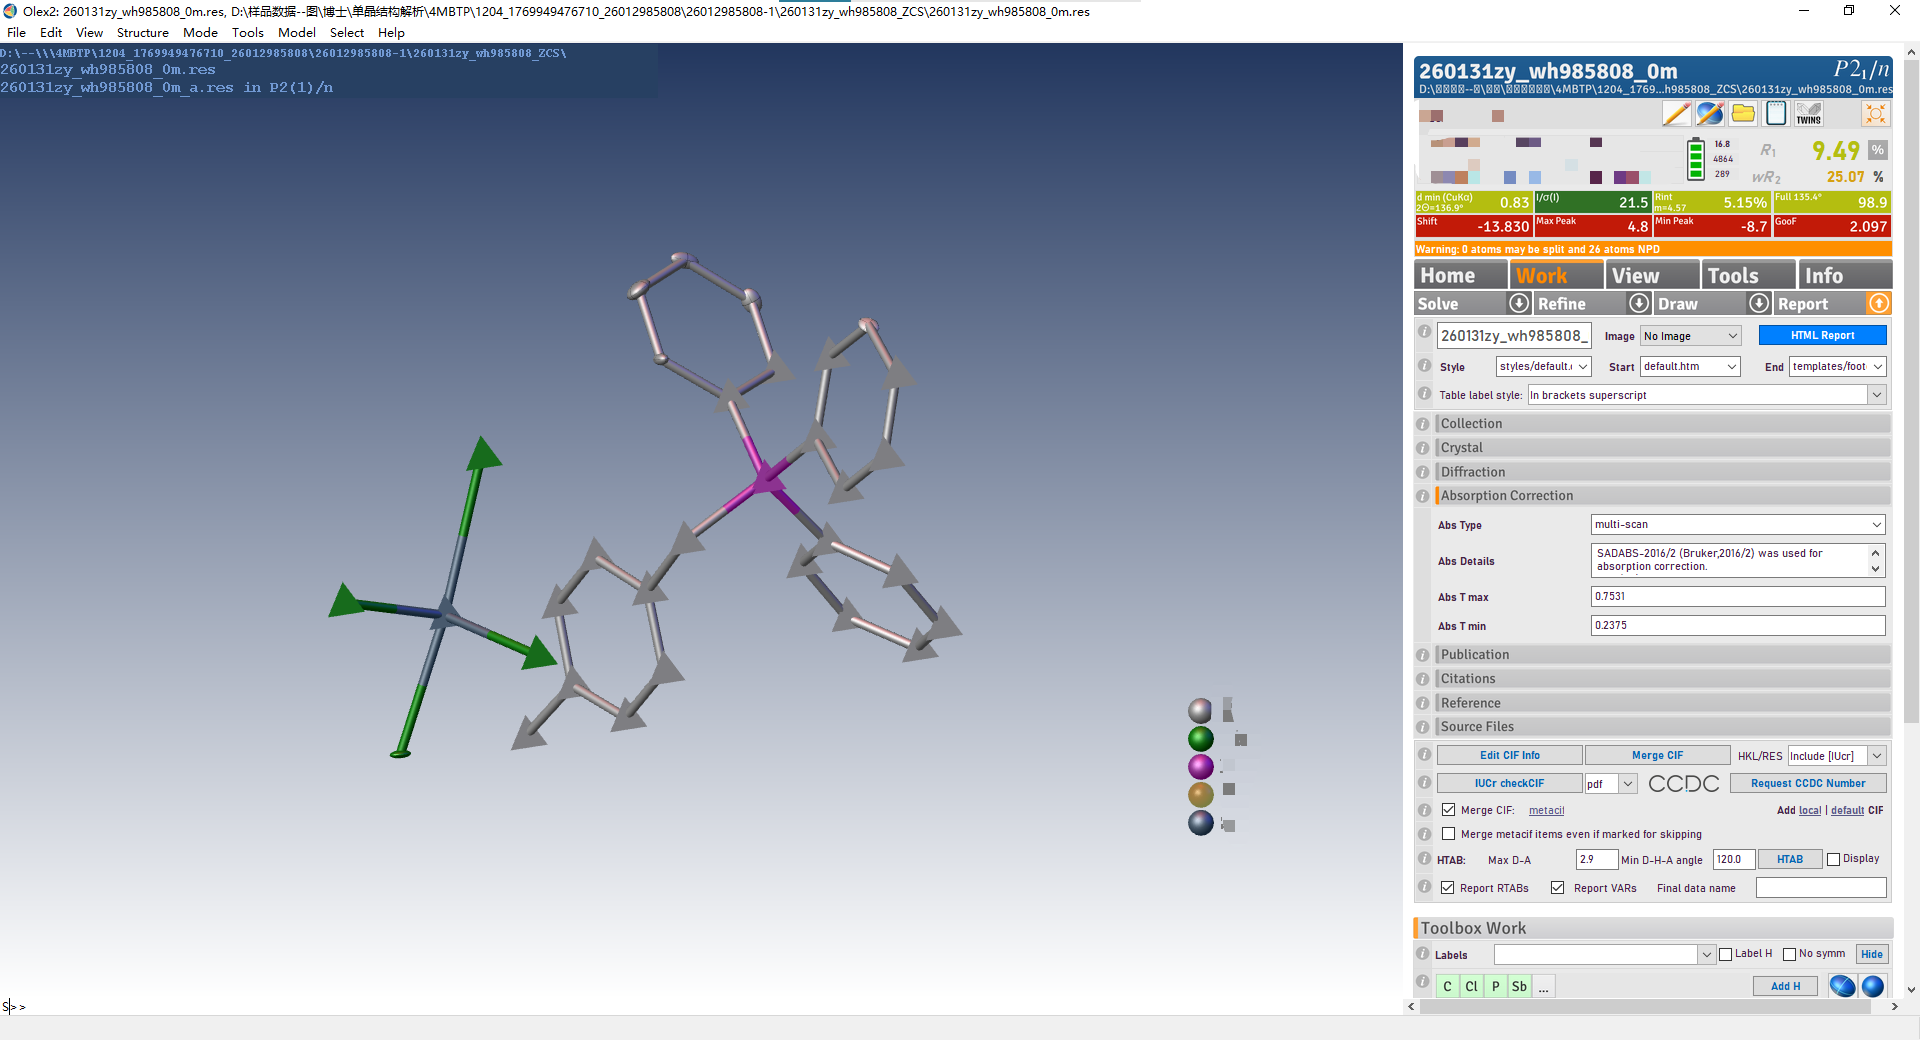Open the Table label style dropdown

coord(1876,395)
